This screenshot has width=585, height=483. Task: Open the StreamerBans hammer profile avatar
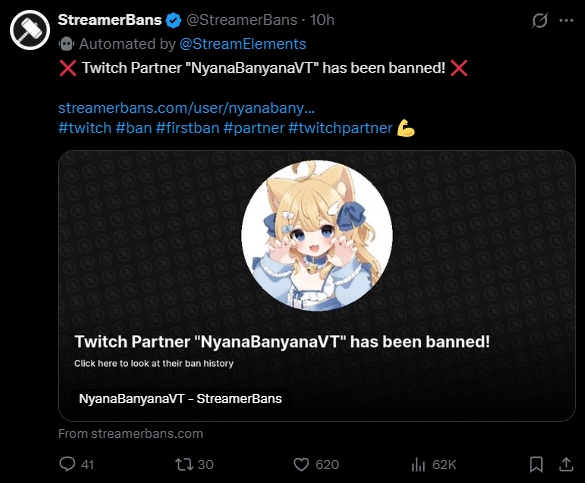coord(30,30)
